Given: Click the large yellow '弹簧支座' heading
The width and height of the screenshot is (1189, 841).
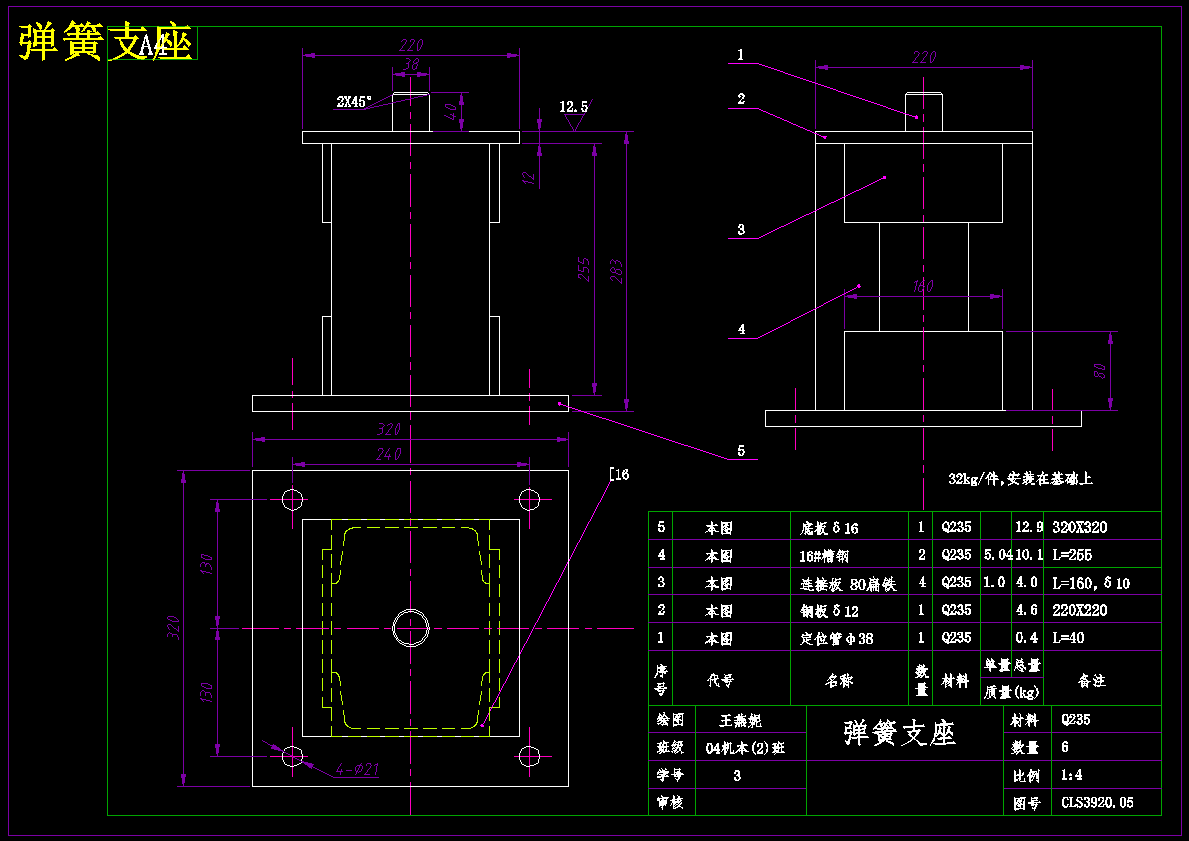Looking at the screenshot, I should [105, 41].
